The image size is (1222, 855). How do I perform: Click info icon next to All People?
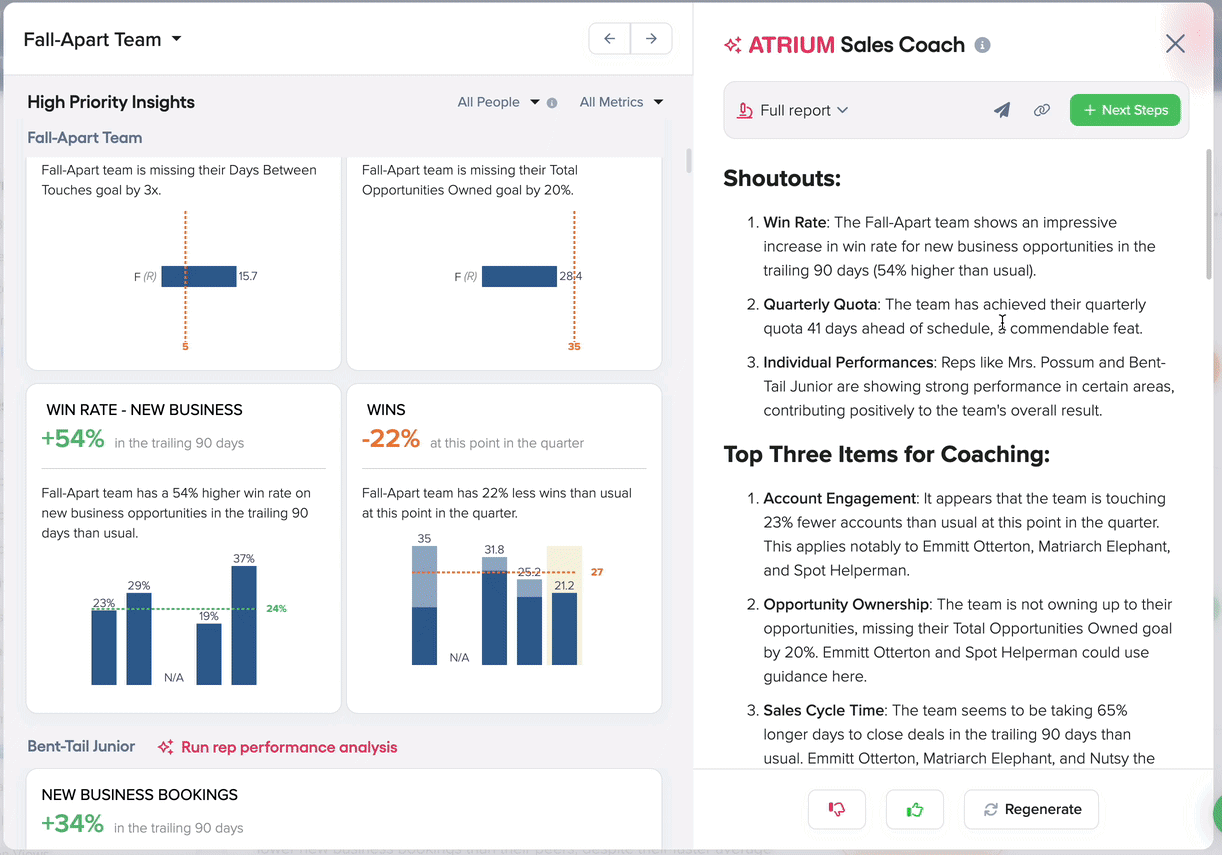click(552, 103)
